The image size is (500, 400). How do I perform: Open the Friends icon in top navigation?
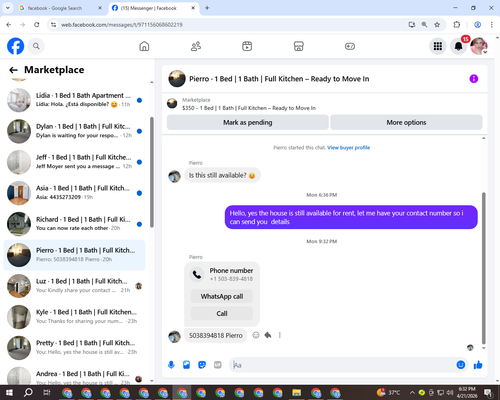(196, 46)
